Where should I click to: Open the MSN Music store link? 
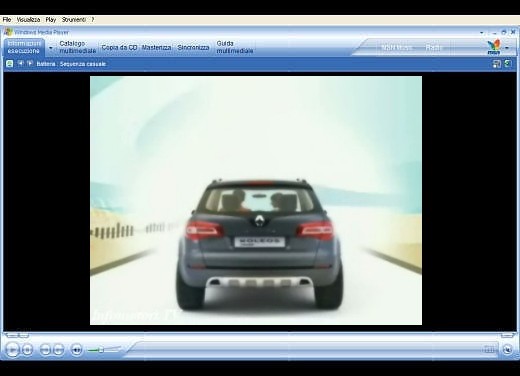[396, 48]
